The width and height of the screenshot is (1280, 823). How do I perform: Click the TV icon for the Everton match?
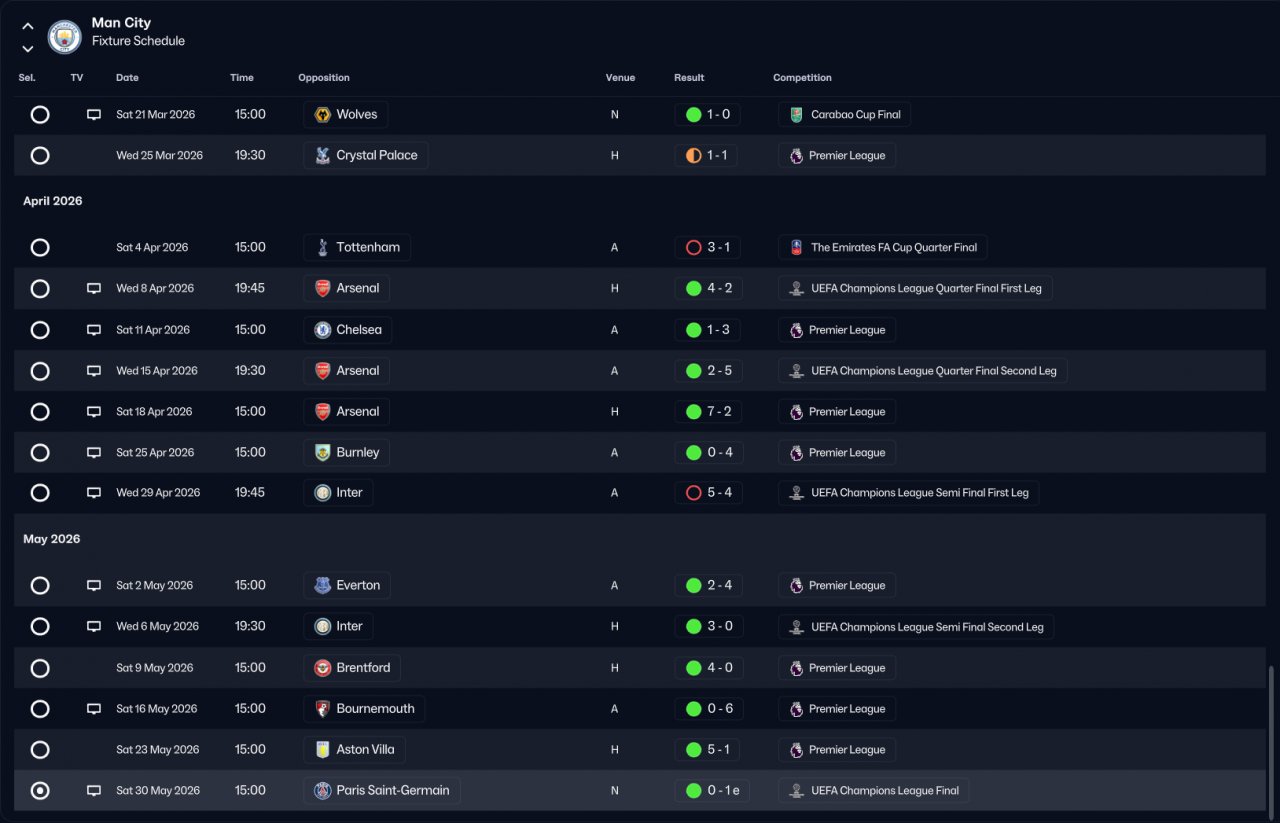(94, 586)
